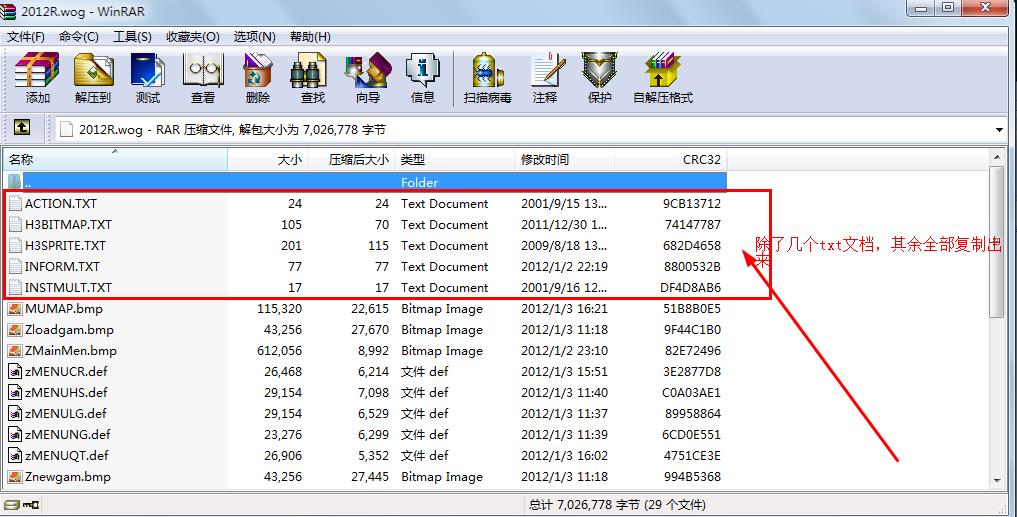Click size value 612,056 of ZMainMen.bmp
This screenshot has height=517, width=1017.
280,351
